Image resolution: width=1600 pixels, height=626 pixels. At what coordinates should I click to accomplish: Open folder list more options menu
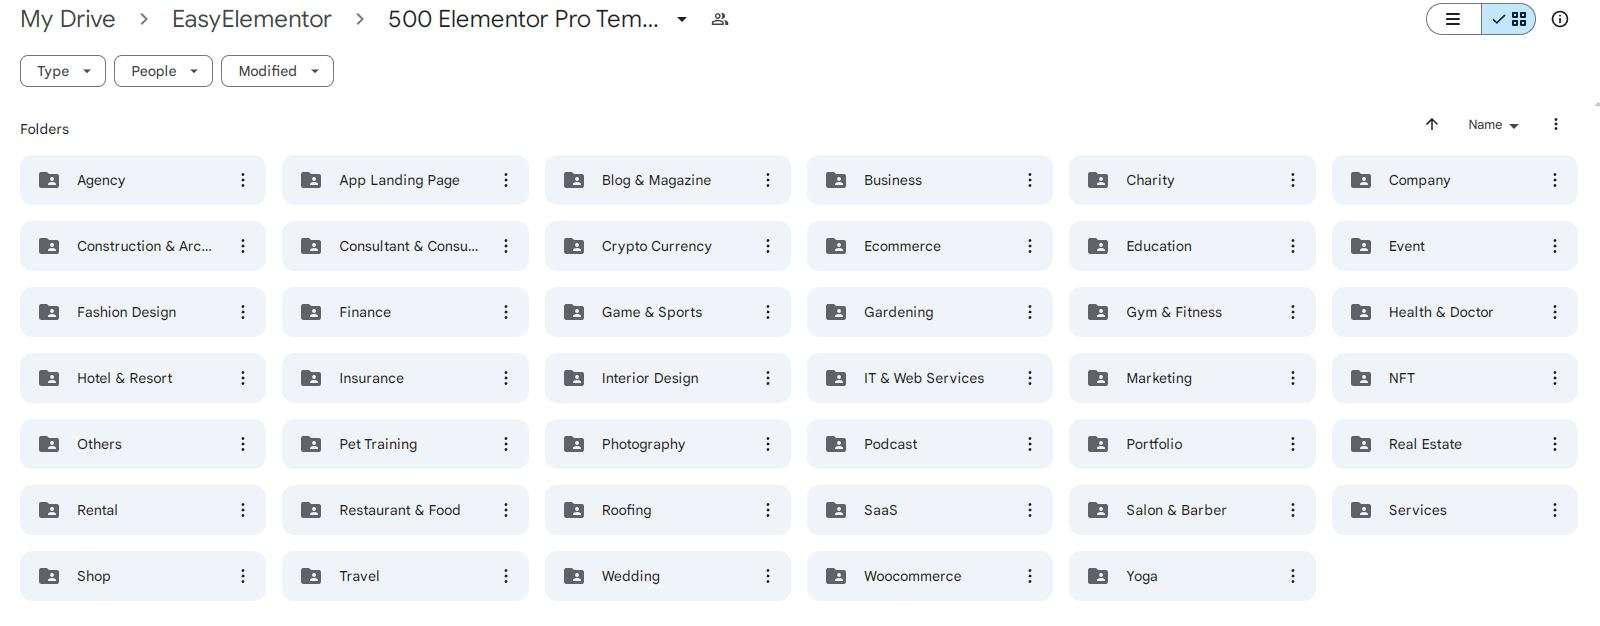tap(1556, 124)
